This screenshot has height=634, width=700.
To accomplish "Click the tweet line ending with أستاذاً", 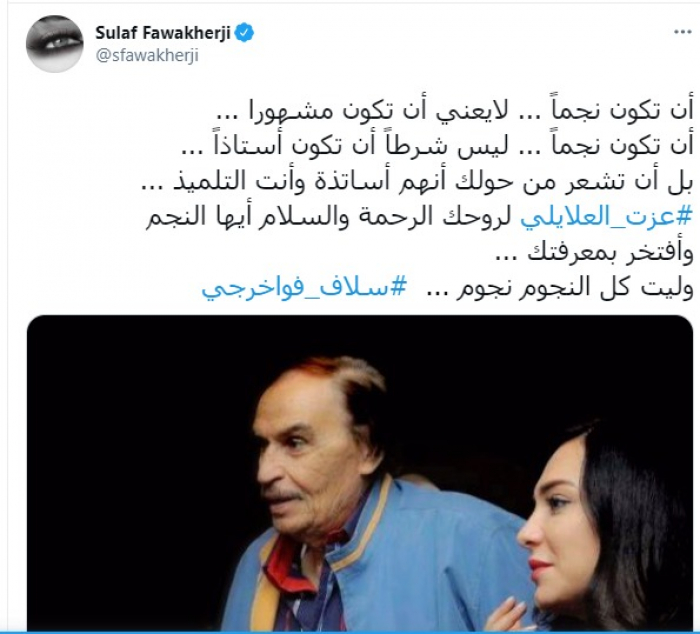I will tap(436, 146).
